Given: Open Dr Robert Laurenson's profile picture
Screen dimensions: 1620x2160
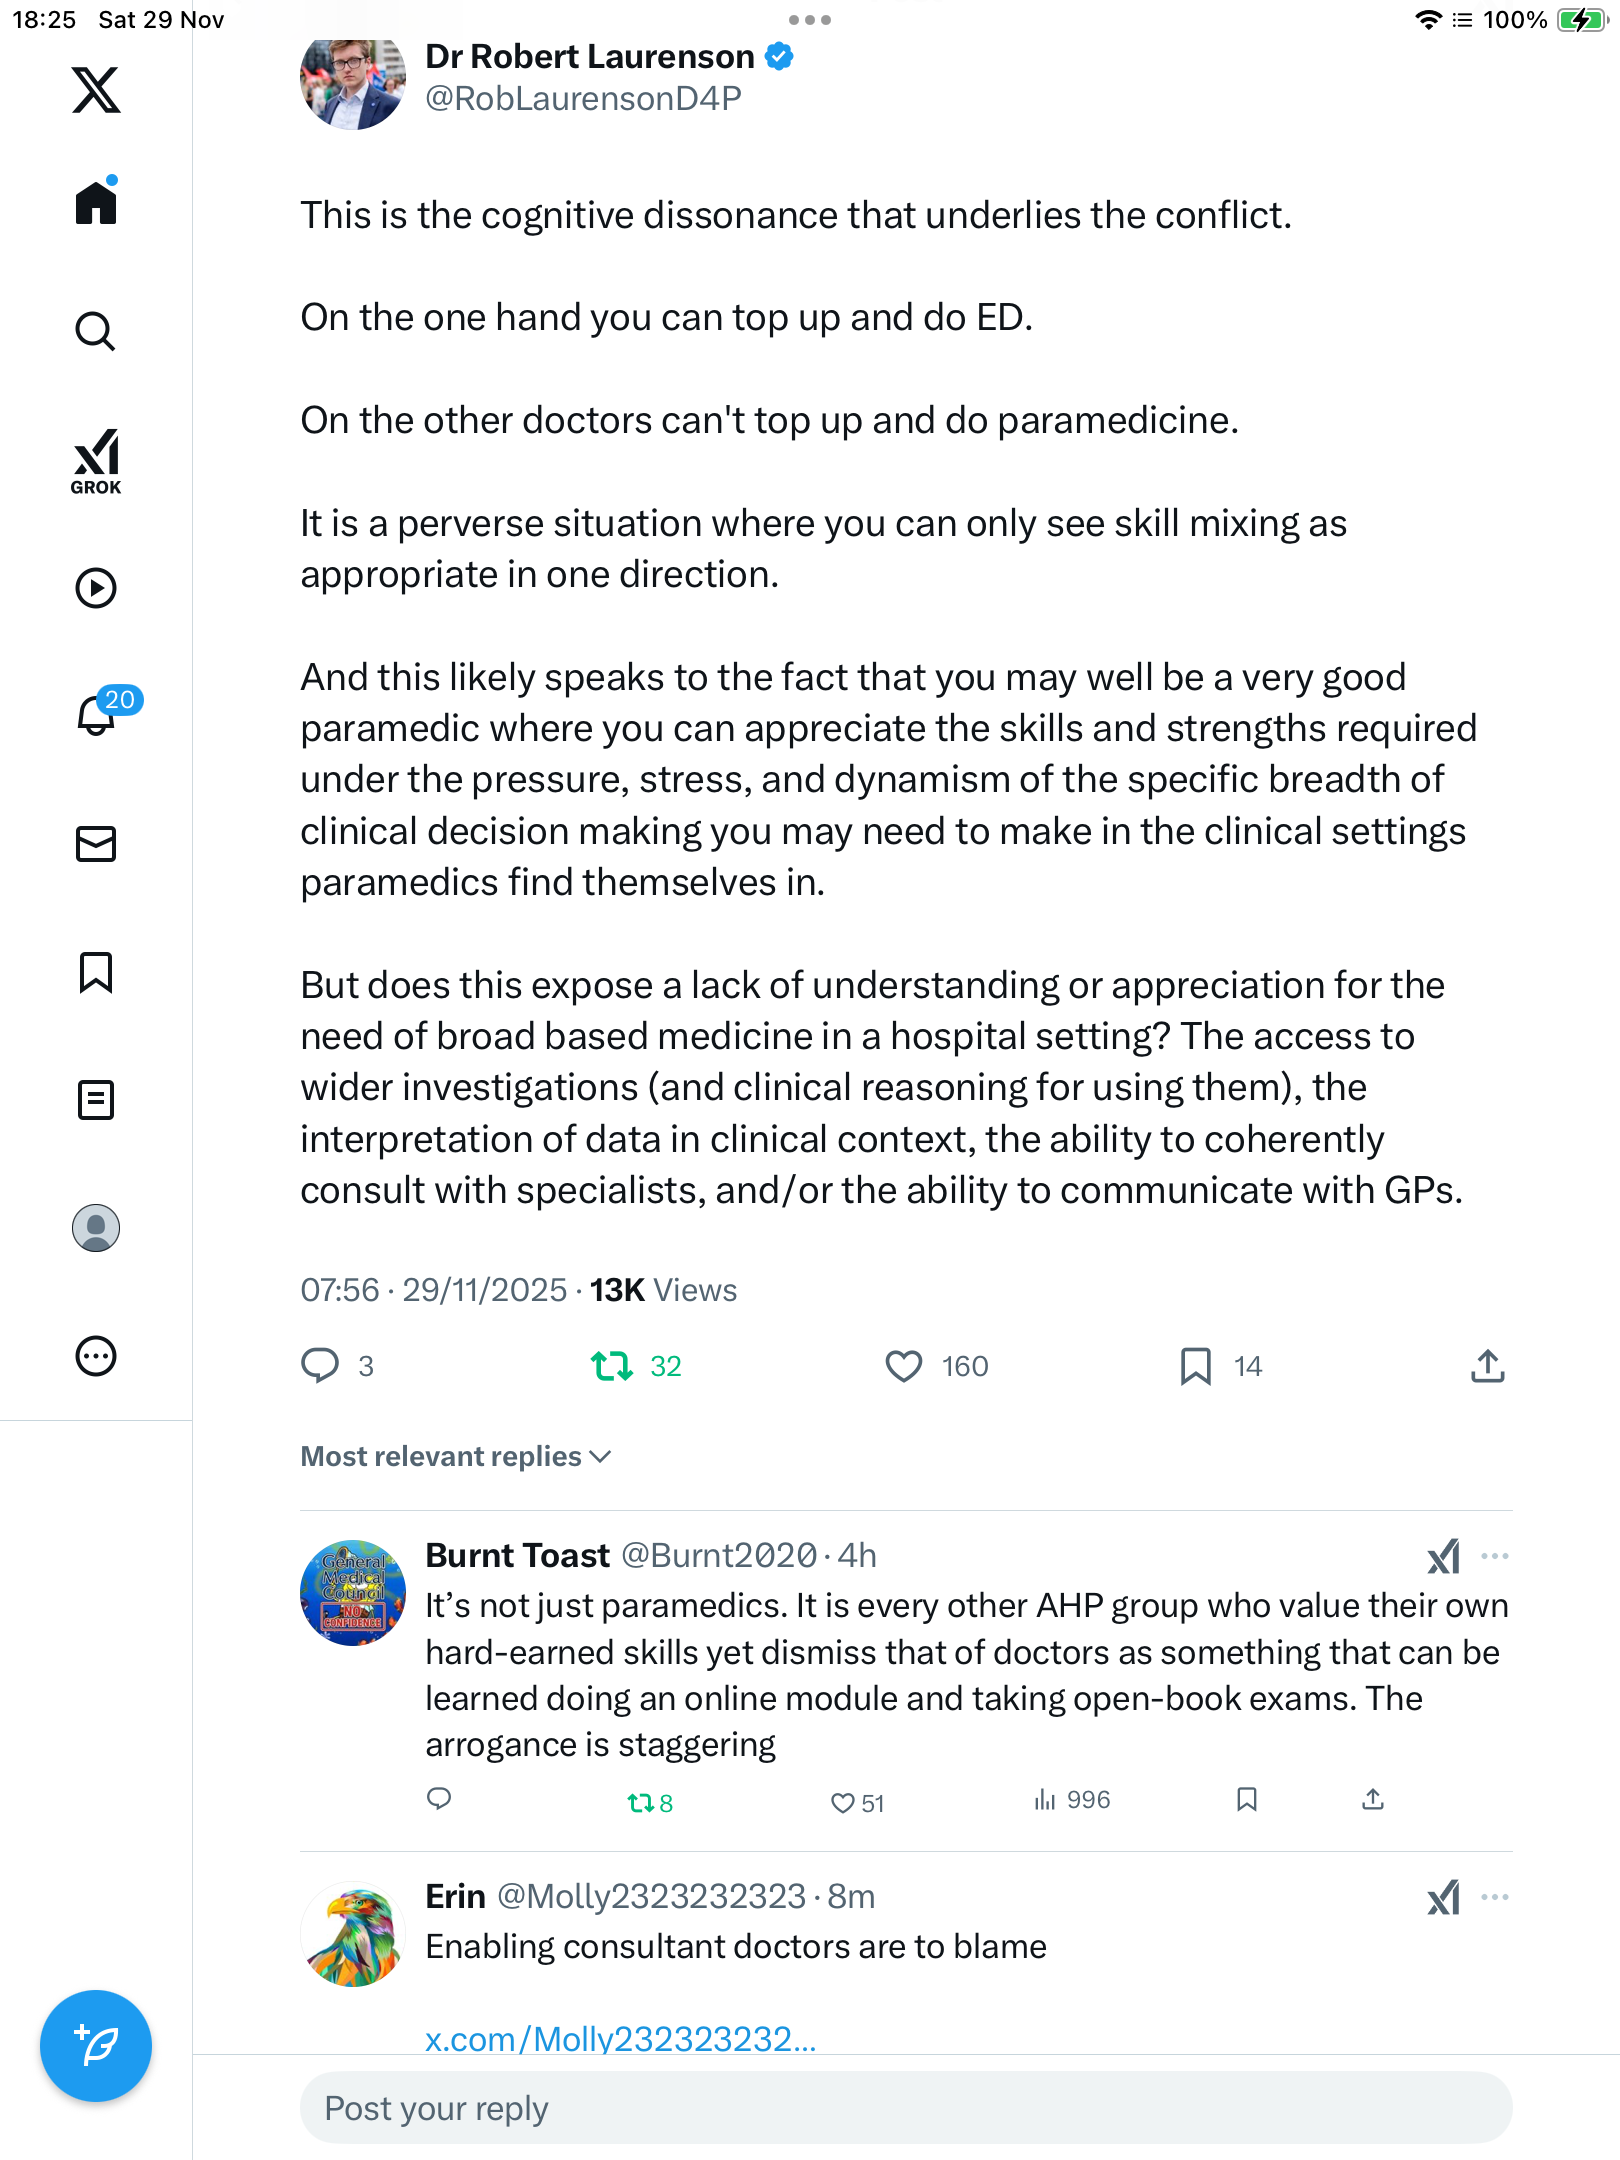Looking at the screenshot, I should point(352,82).
